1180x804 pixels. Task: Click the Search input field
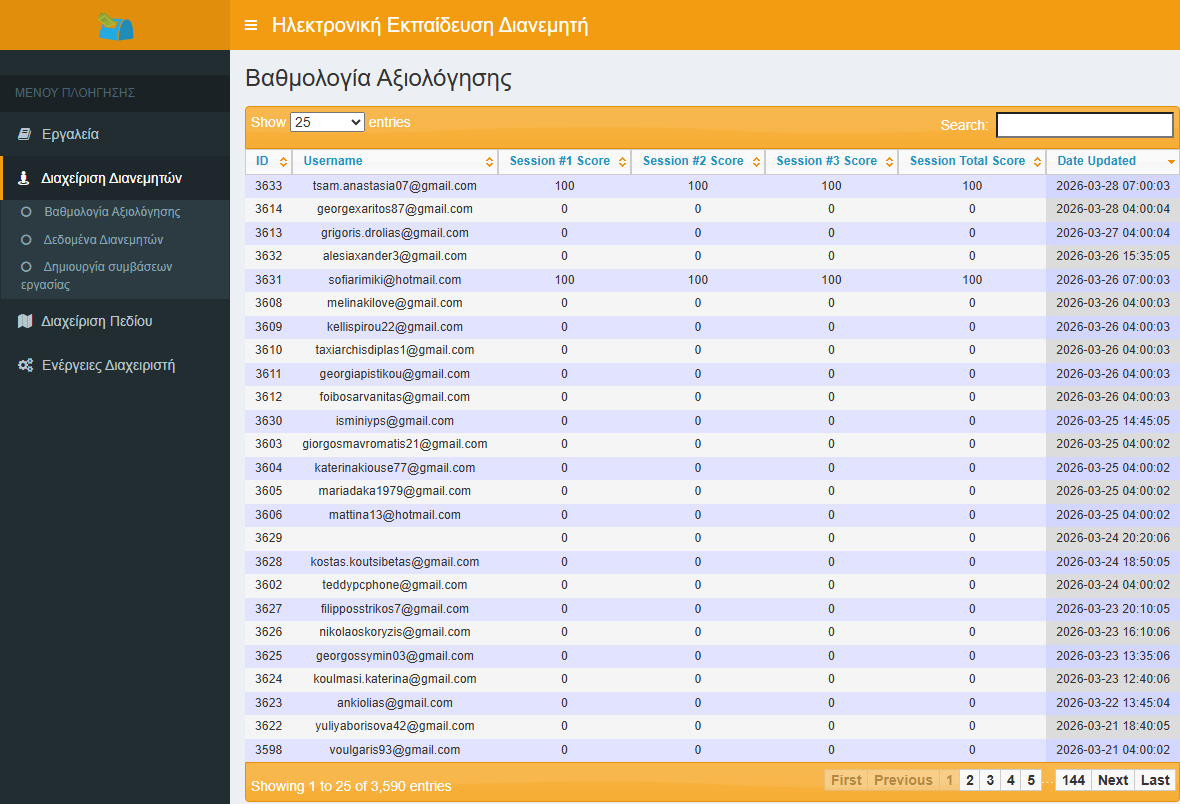click(x=1084, y=125)
